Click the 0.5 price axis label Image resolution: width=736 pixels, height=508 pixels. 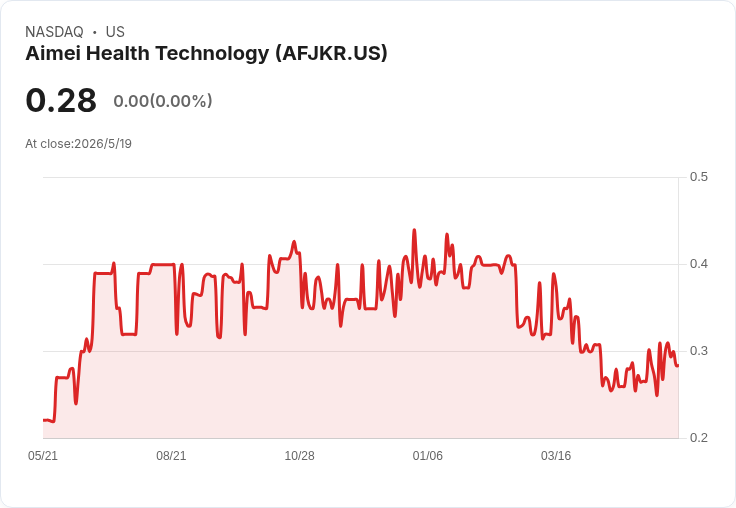point(698,177)
